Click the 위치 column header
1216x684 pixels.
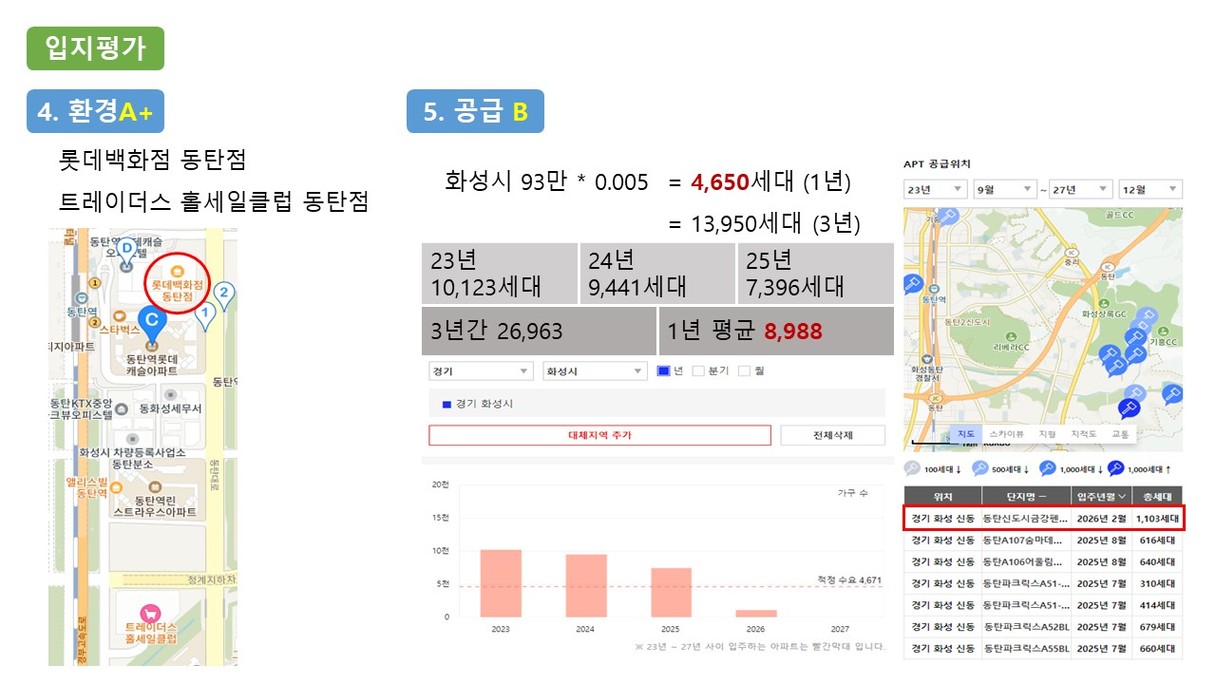942,496
